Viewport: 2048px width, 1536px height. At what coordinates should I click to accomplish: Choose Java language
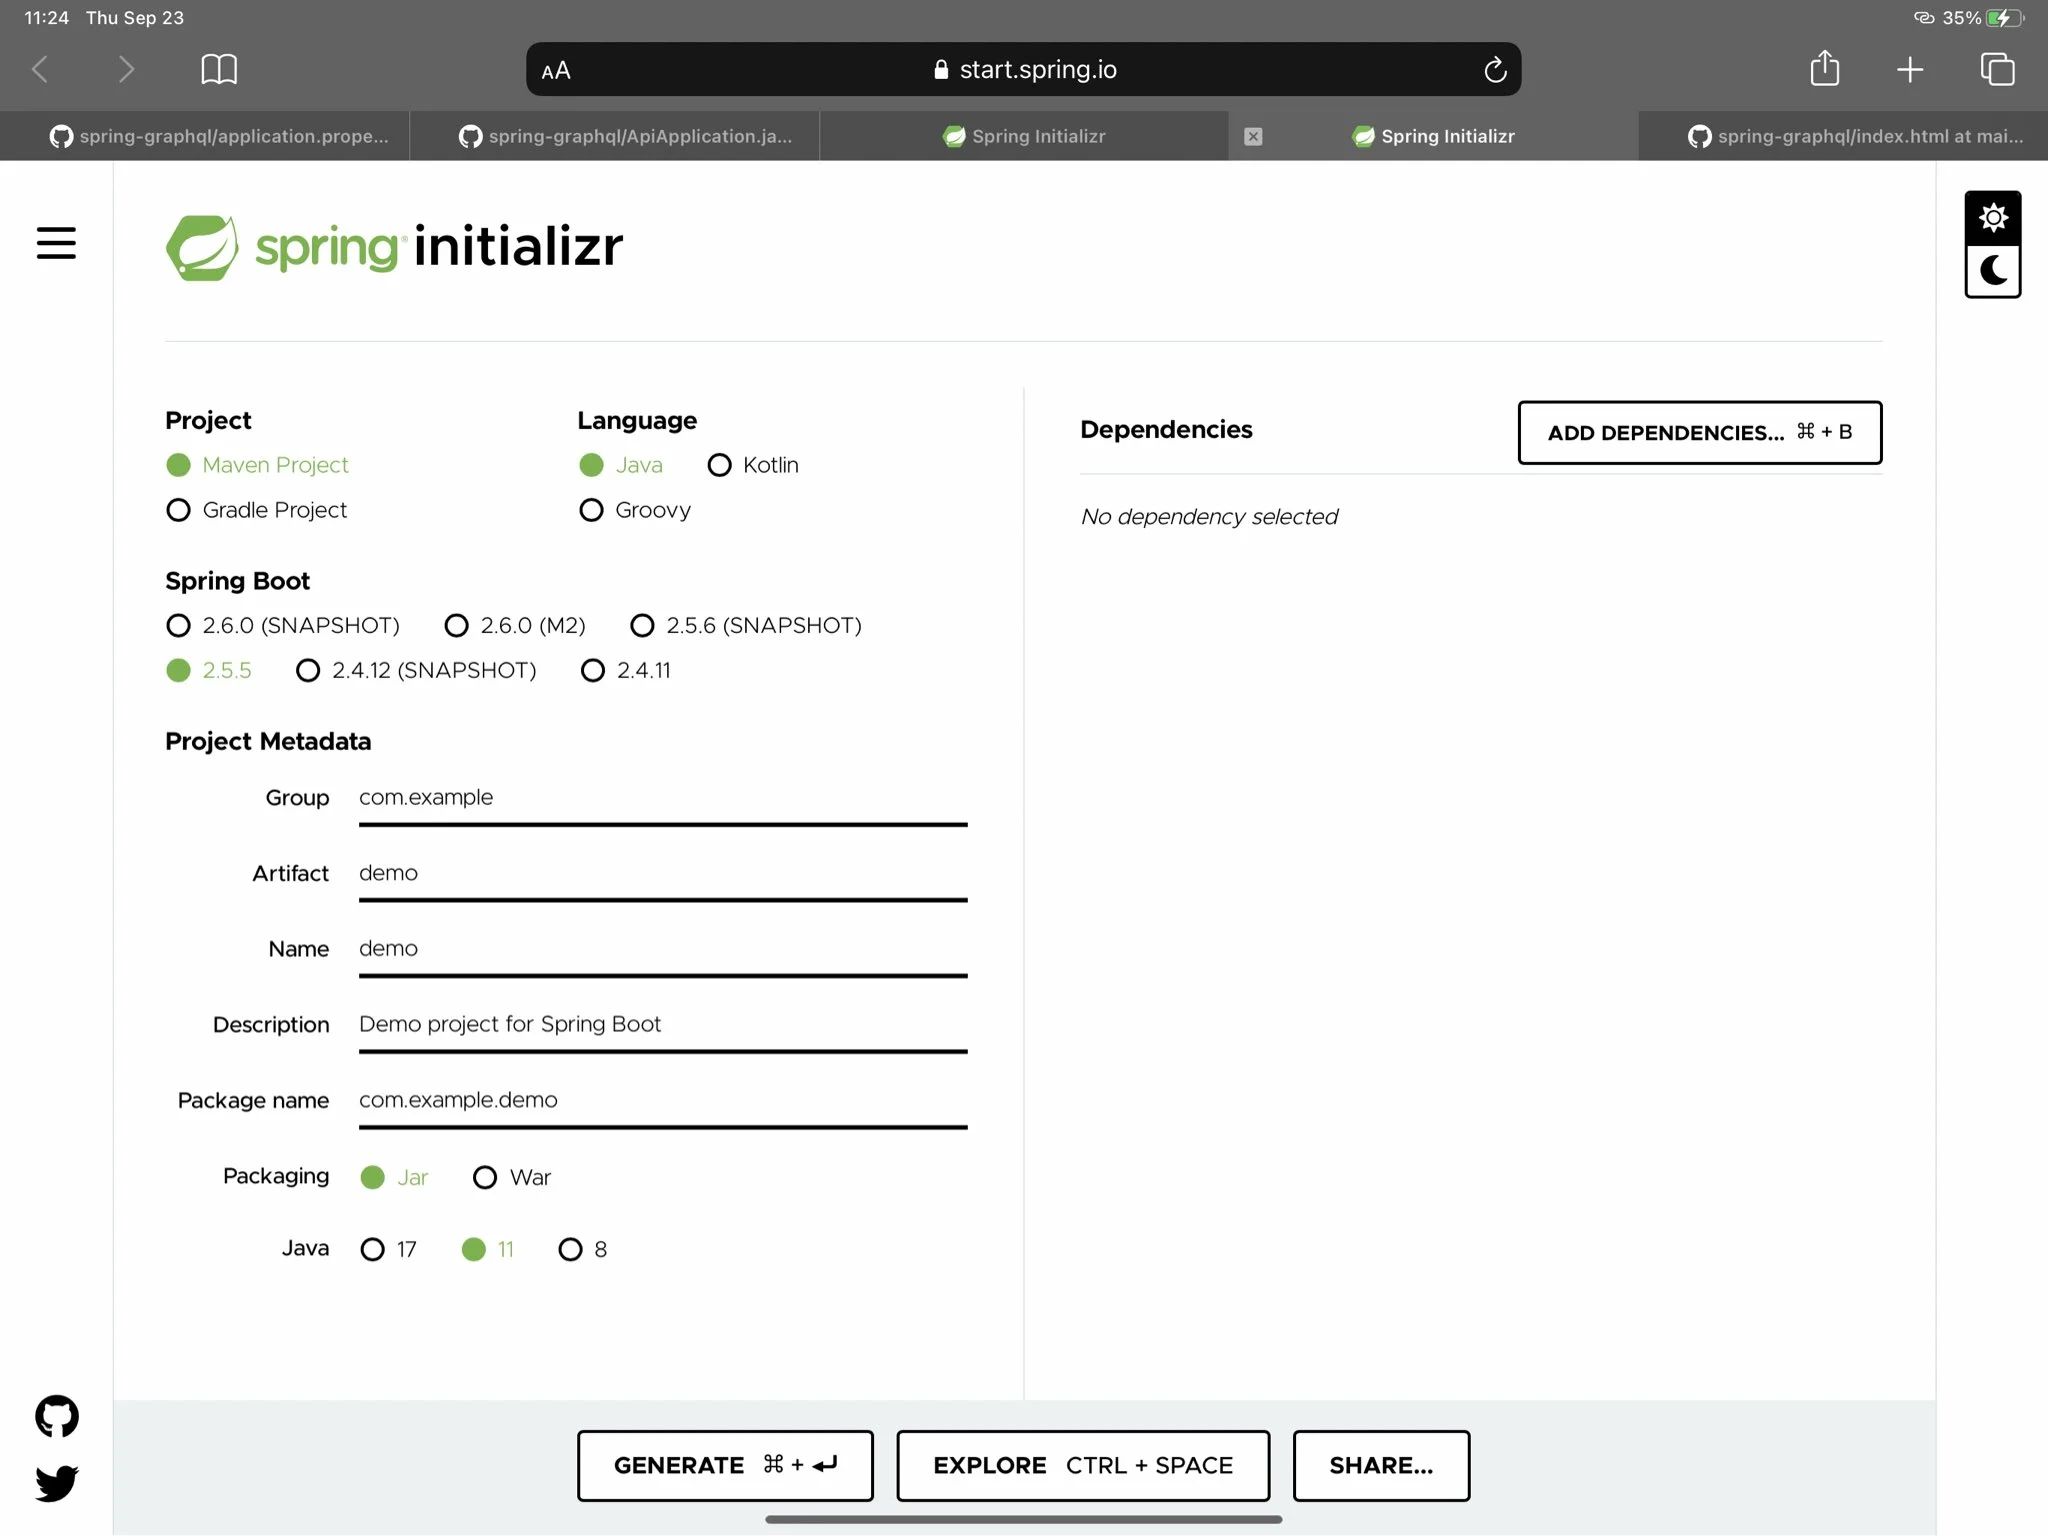coord(620,465)
